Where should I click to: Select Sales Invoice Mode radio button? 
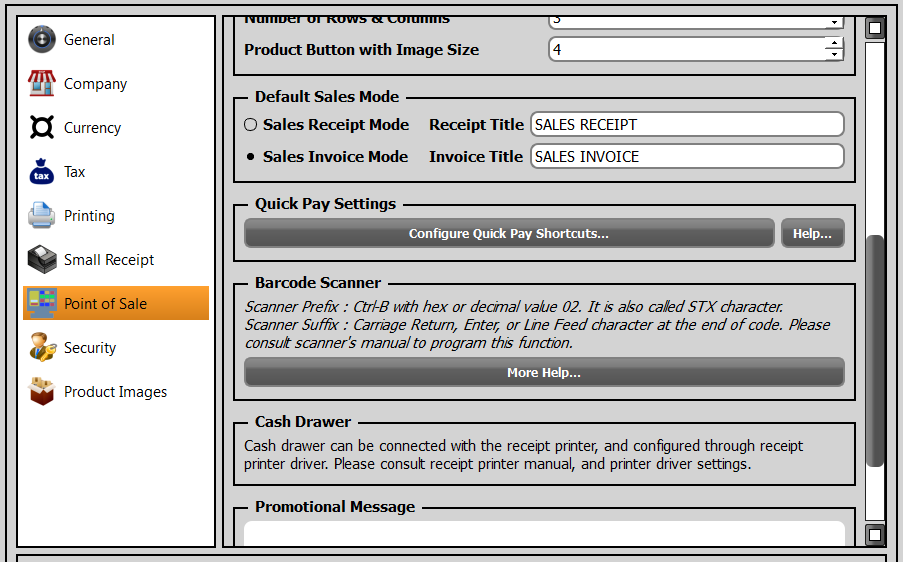coord(251,157)
